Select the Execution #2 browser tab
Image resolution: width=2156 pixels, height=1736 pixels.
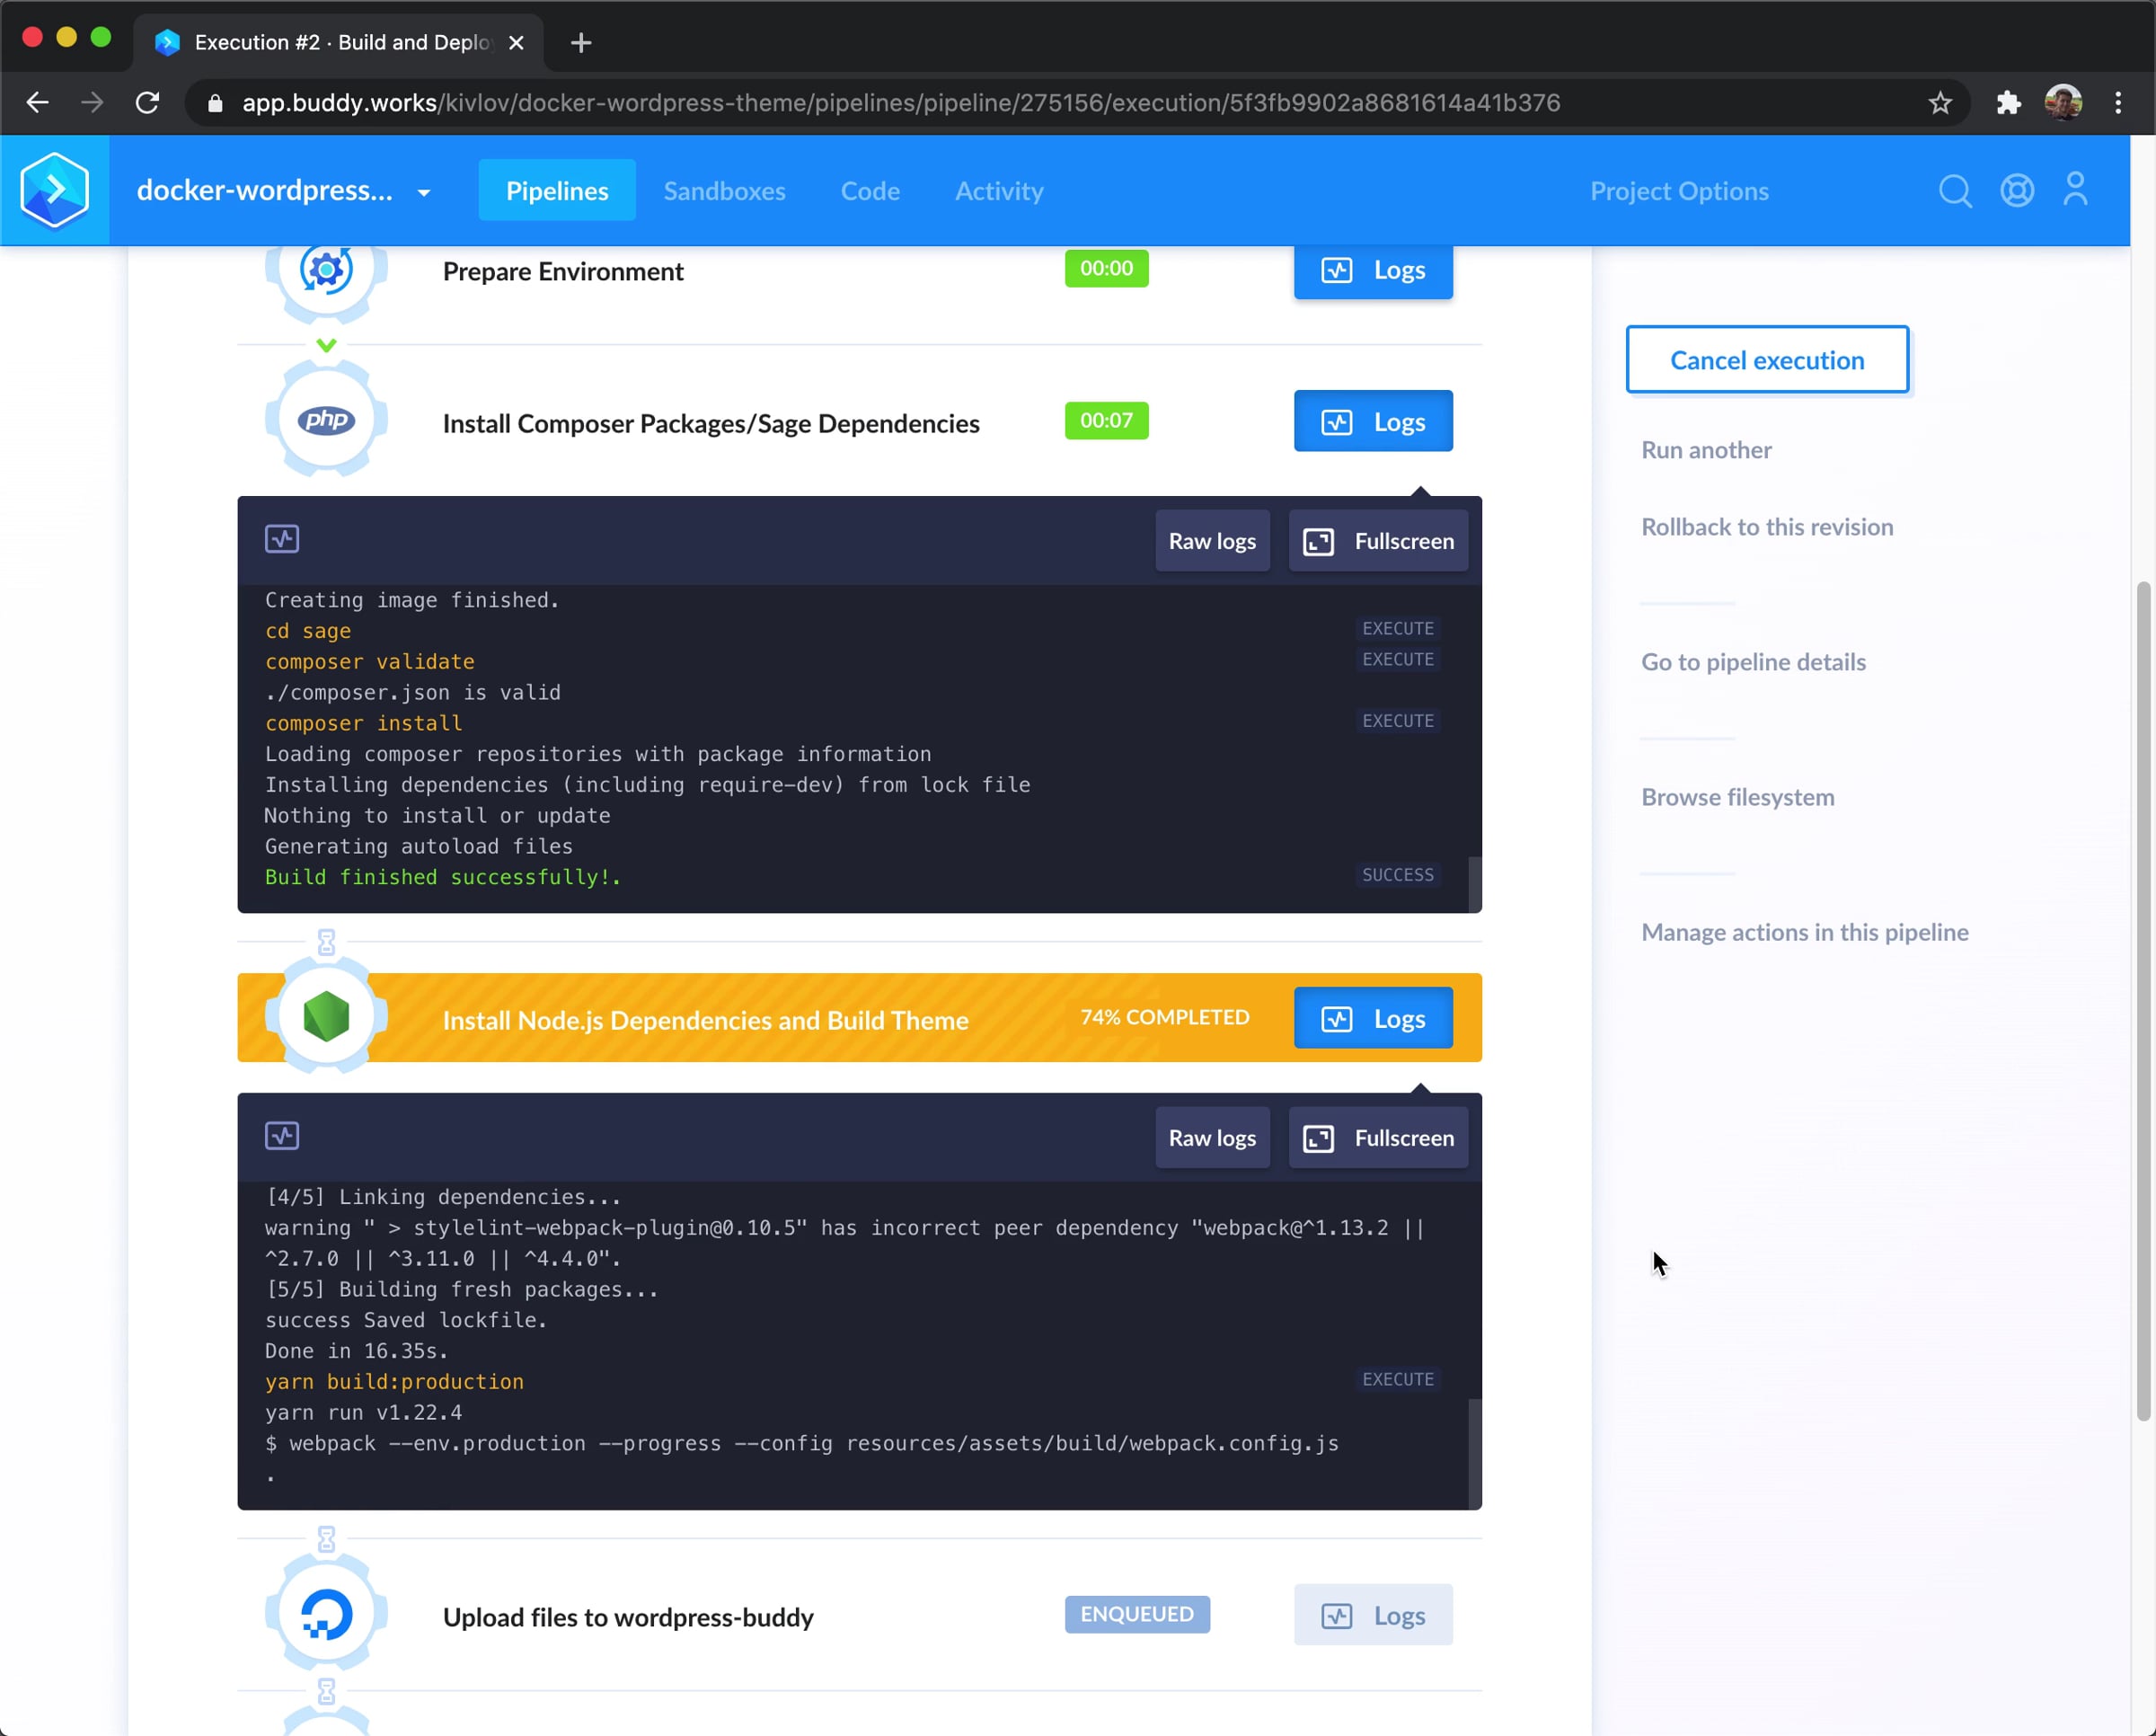coord(338,43)
